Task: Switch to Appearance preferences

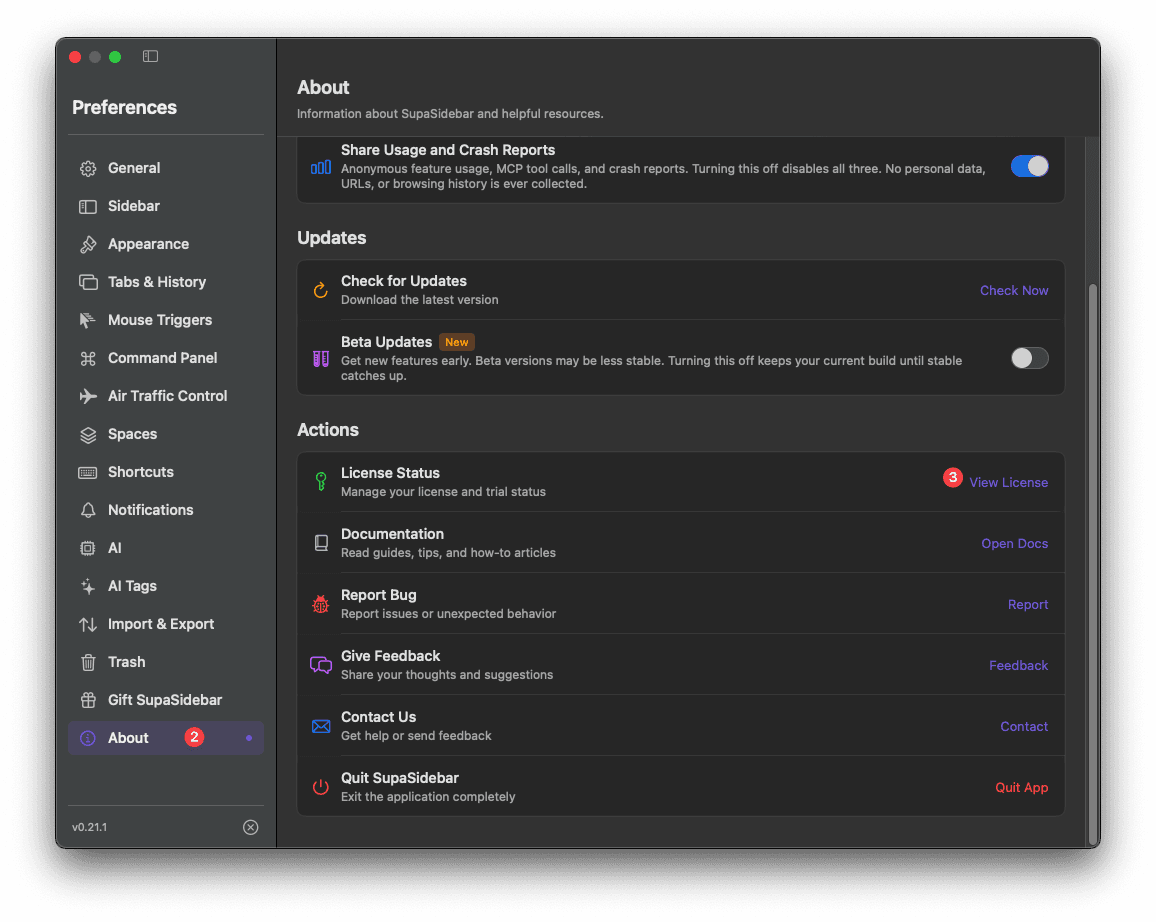Action: click(x=166, y=244)
